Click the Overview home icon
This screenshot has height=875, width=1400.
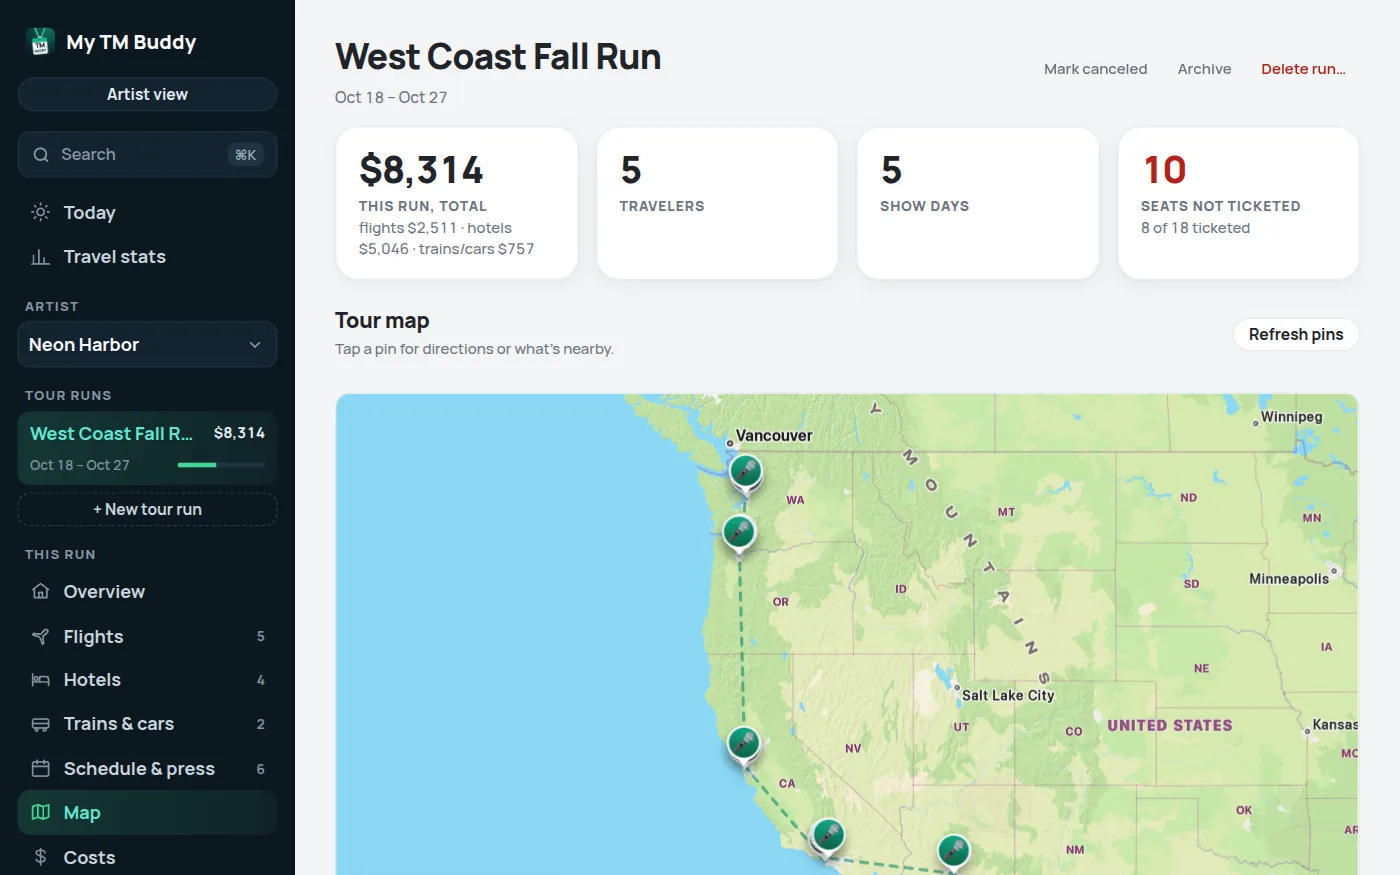tap(41, 592)
